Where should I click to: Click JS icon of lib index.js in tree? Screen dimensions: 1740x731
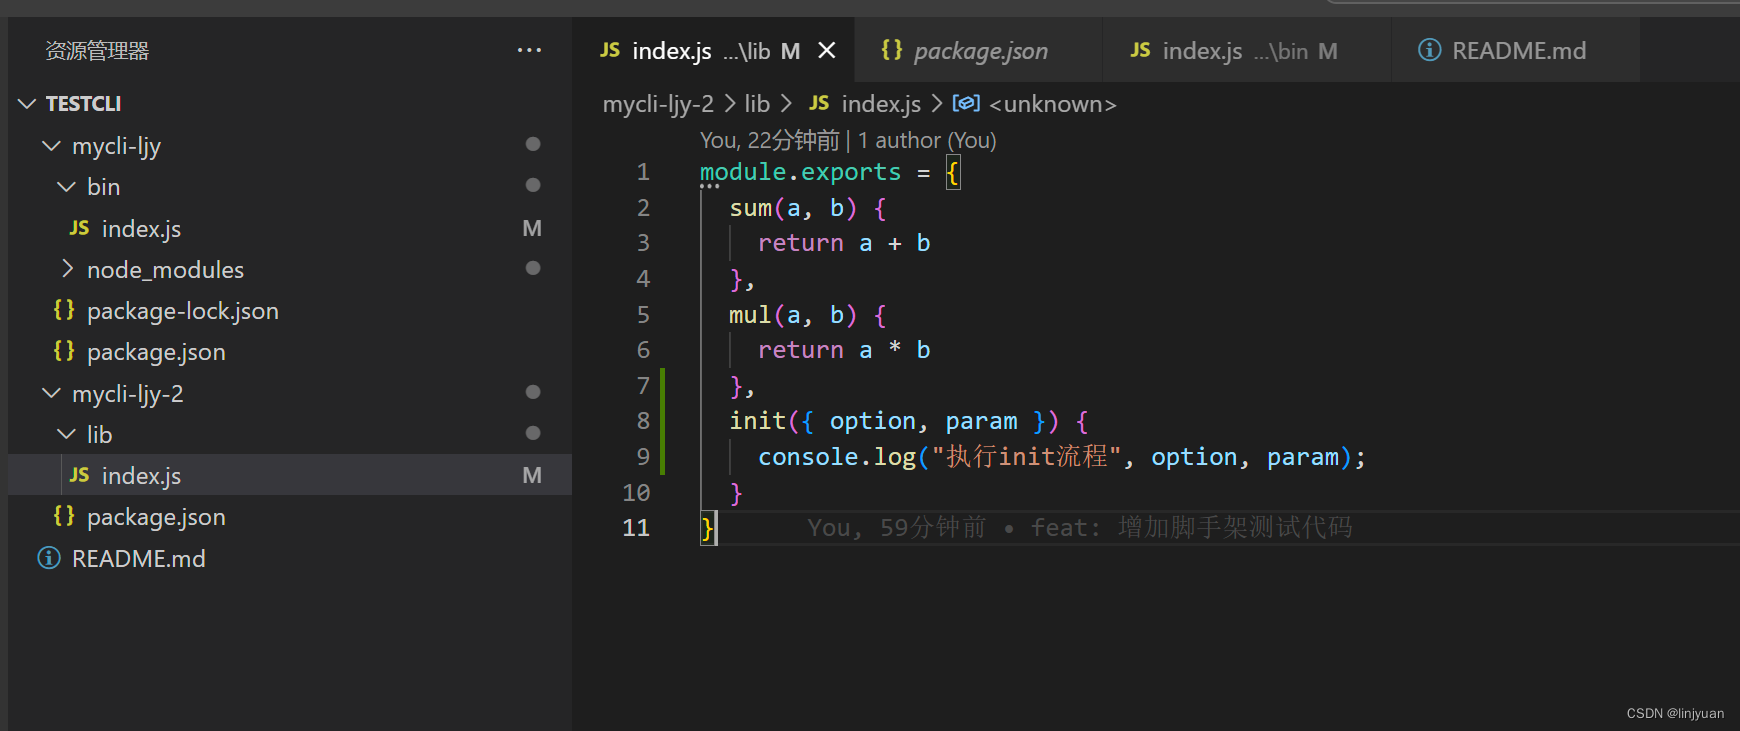click(80, 476)
